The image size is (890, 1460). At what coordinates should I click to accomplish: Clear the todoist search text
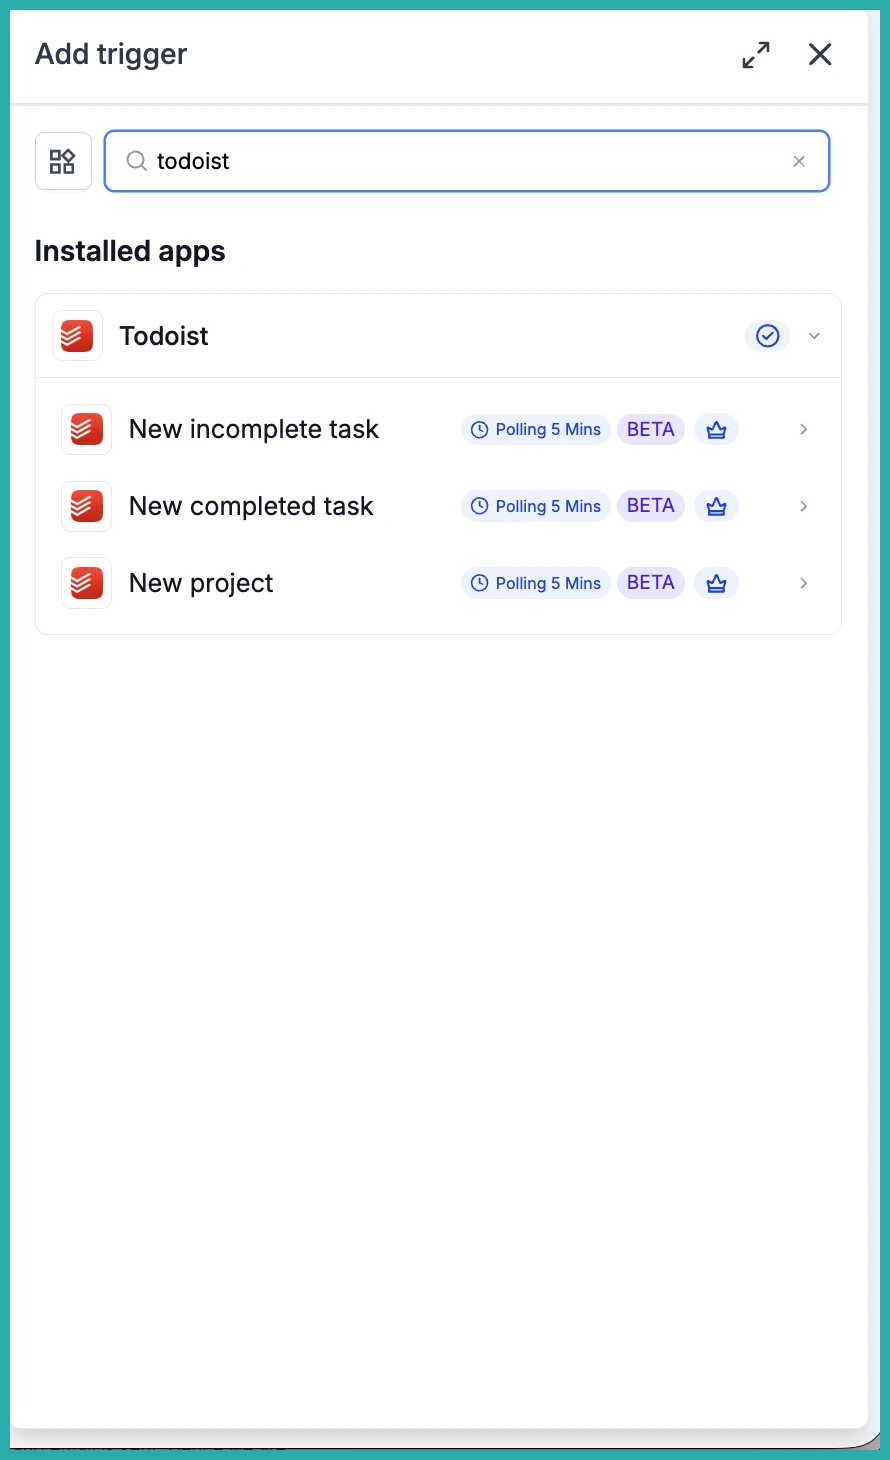[x=799, y=161]
